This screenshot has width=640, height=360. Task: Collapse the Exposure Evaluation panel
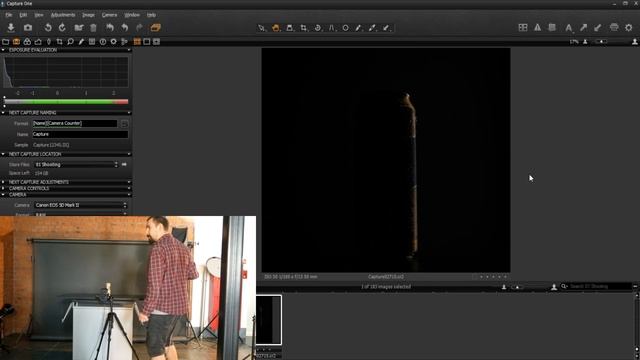point(3,50)
